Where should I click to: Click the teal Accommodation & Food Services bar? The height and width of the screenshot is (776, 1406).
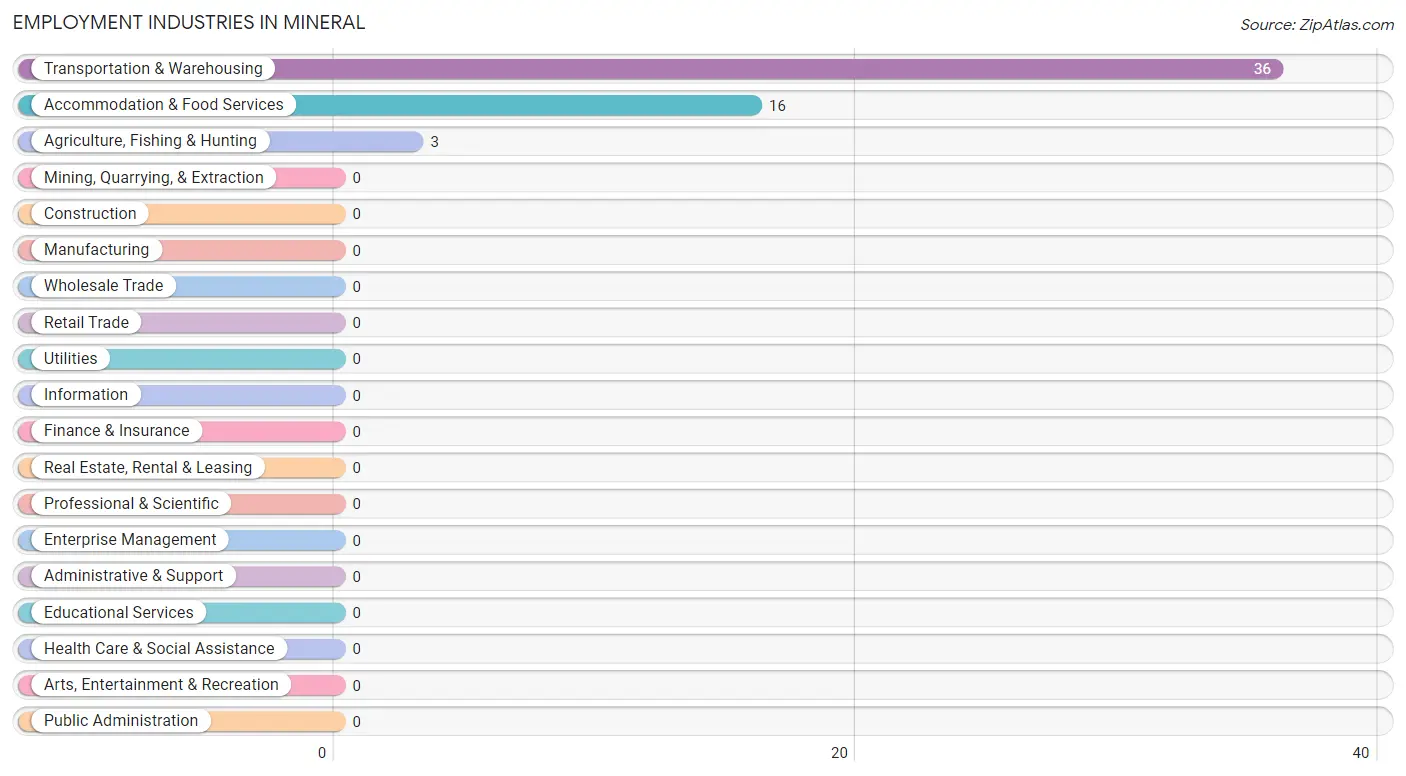(390, 105)
